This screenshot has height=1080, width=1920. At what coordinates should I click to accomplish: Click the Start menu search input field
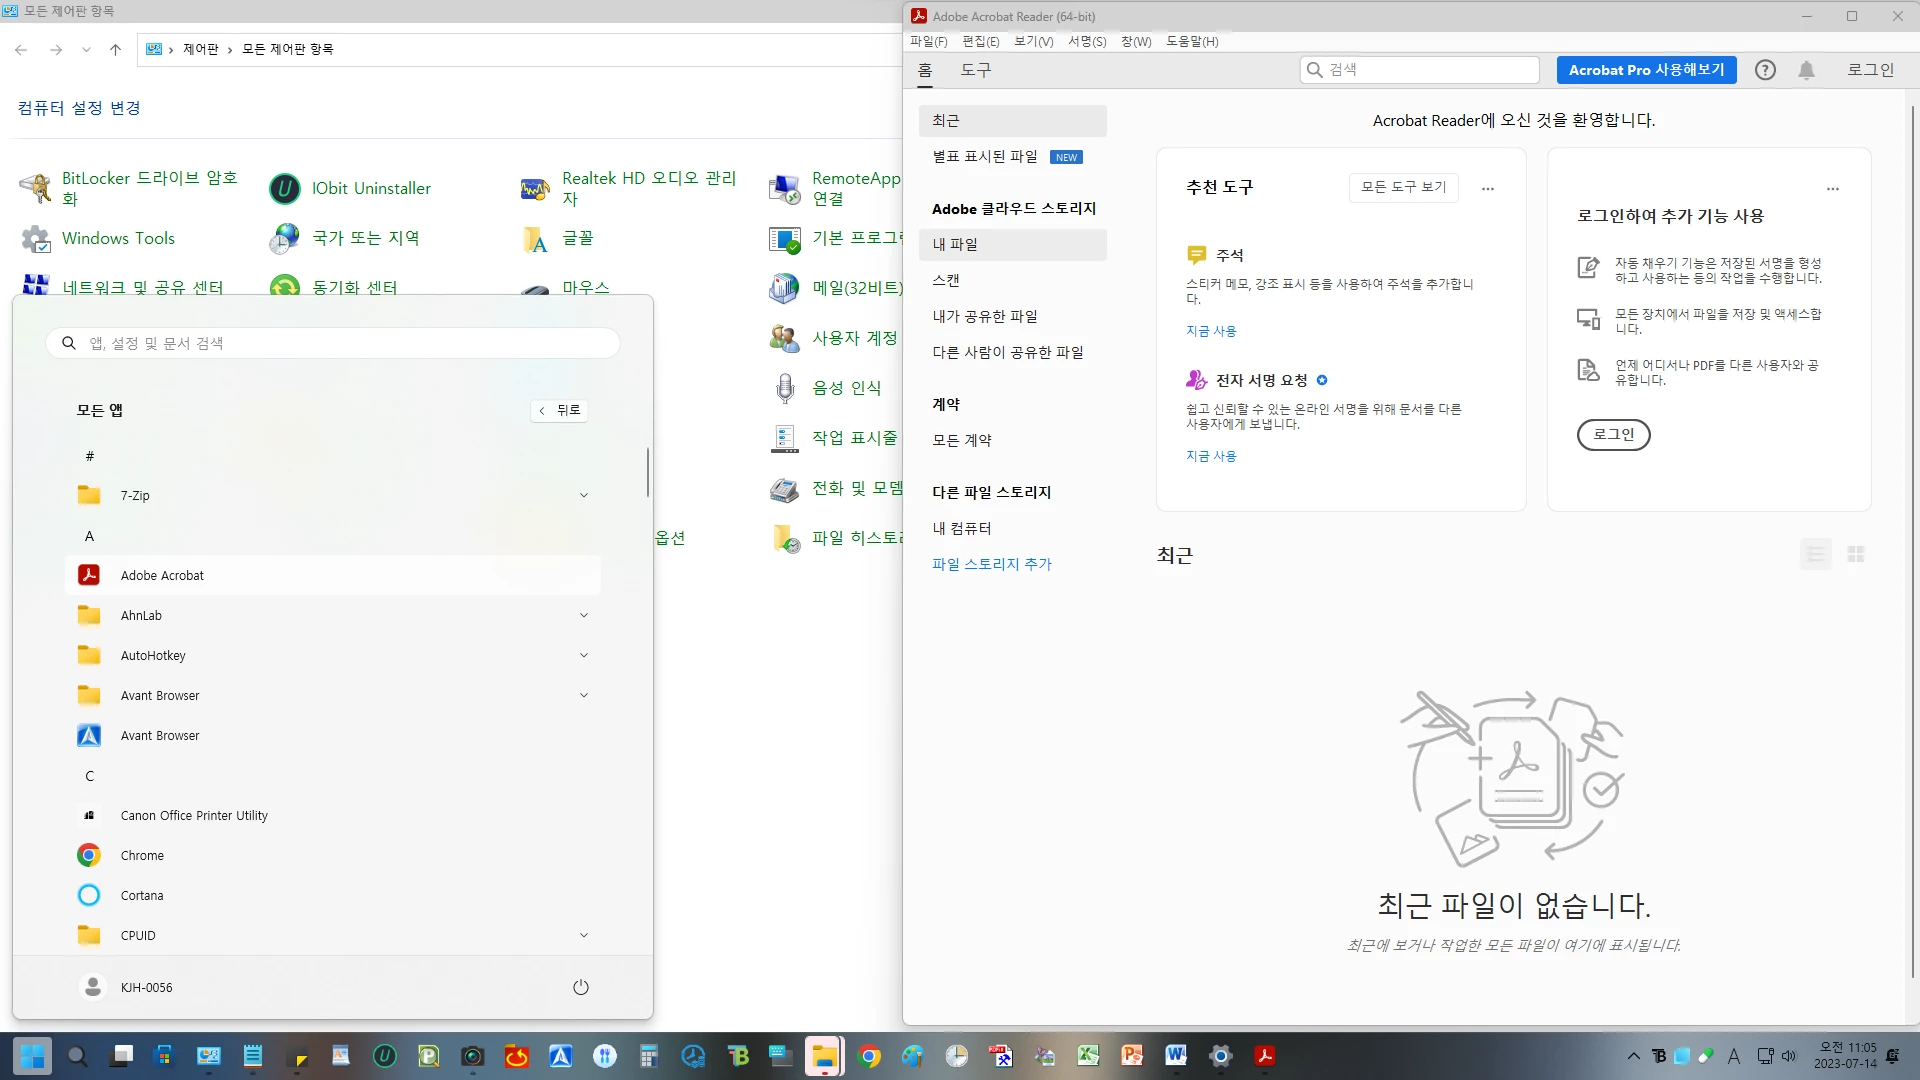click(333, 343)
